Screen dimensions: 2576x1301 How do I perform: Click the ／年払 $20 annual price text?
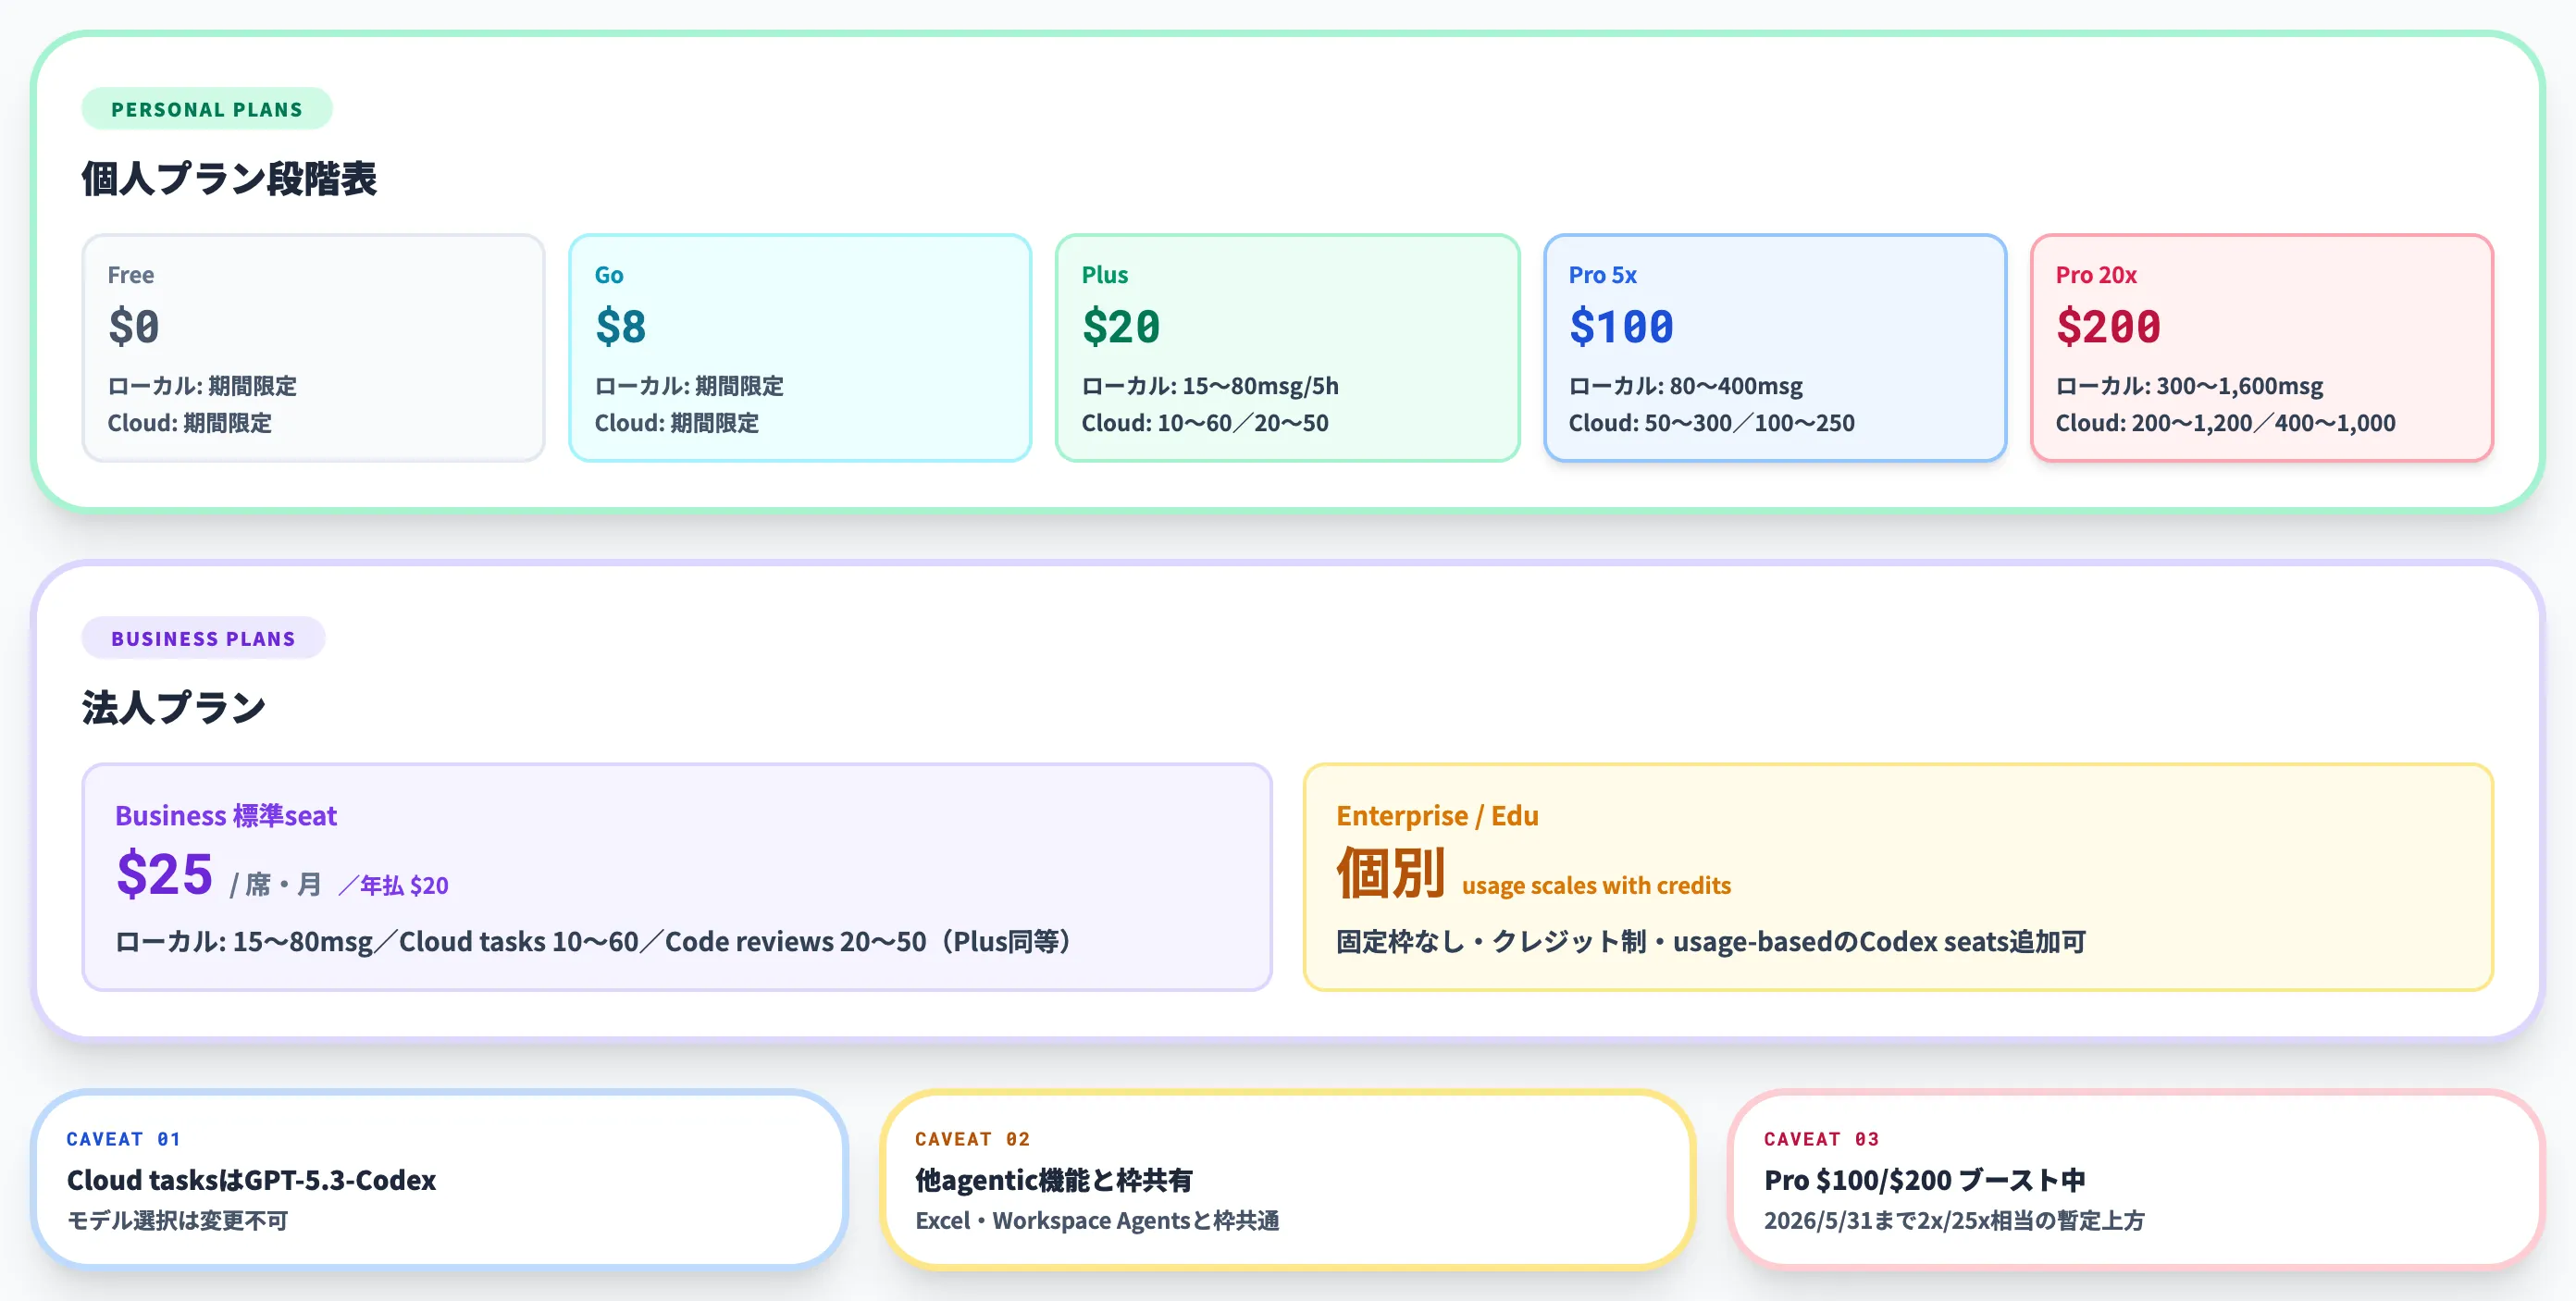pyautogui.click(x=393, y=886)
